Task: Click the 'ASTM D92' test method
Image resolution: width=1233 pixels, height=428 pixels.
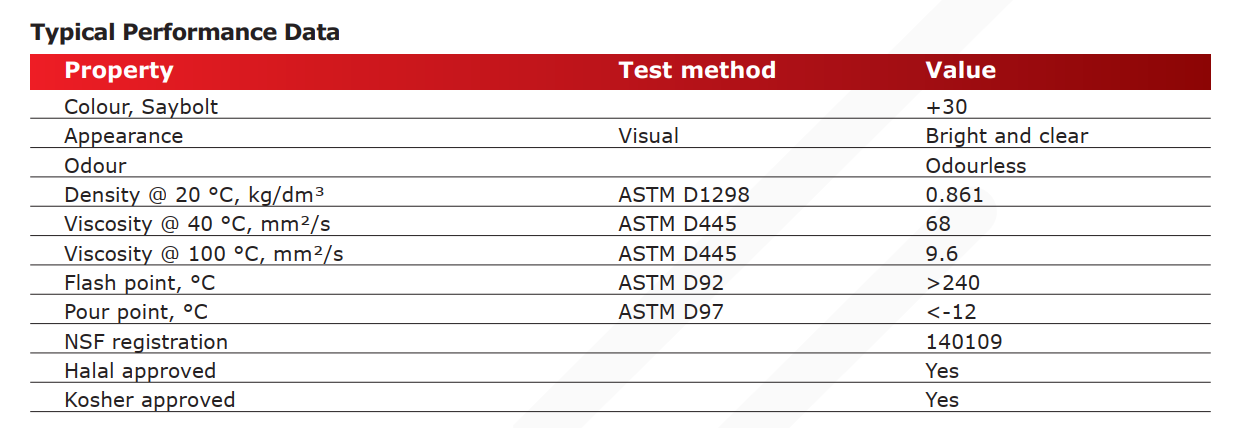Action: tap(671, 283)
